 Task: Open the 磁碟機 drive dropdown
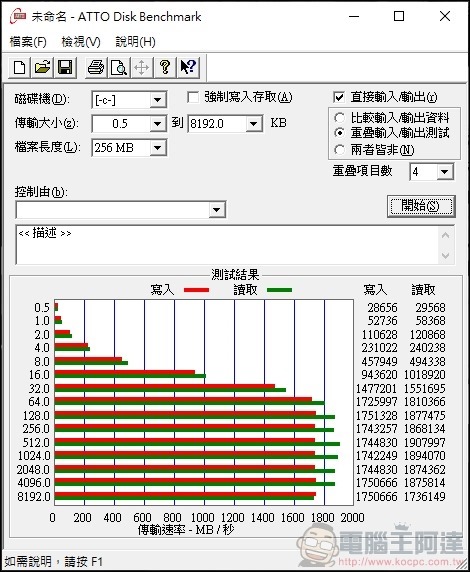pos(158,100)
